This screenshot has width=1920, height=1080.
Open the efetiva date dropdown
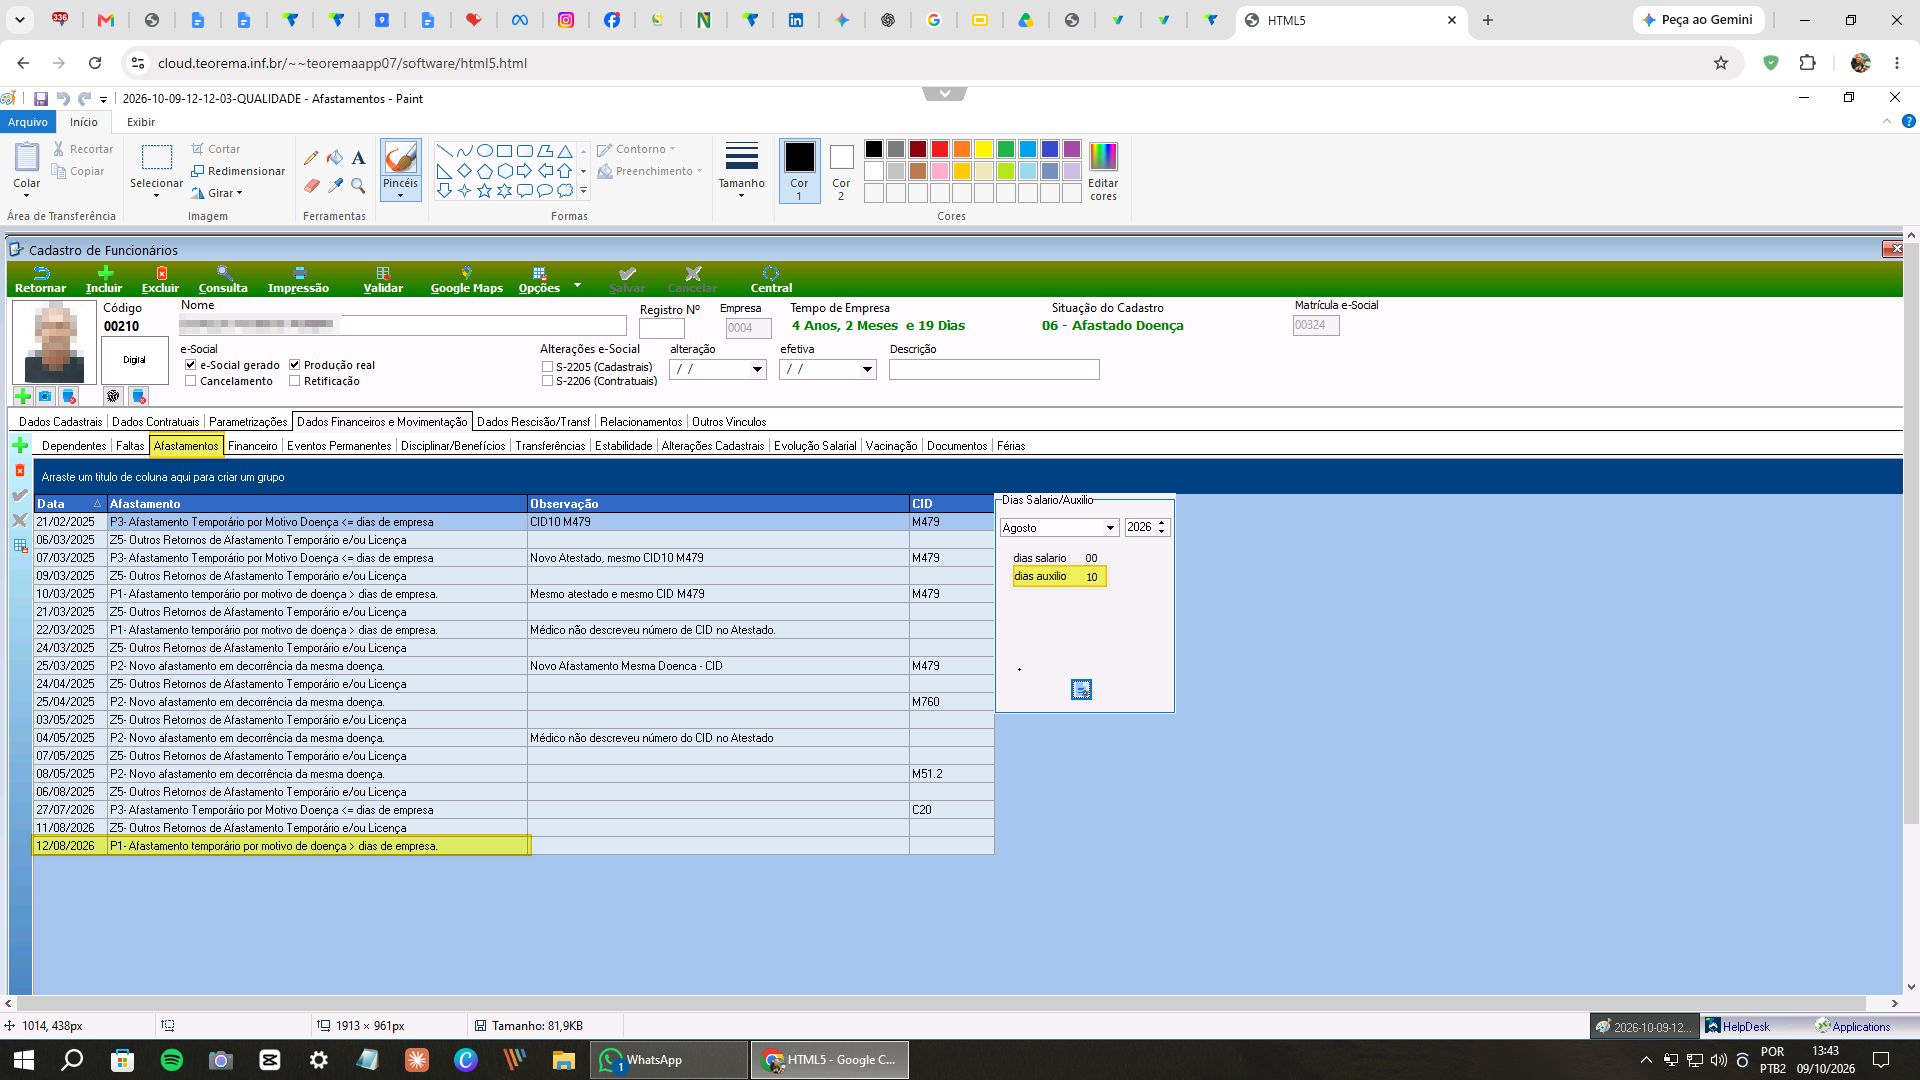coord(867,370)
